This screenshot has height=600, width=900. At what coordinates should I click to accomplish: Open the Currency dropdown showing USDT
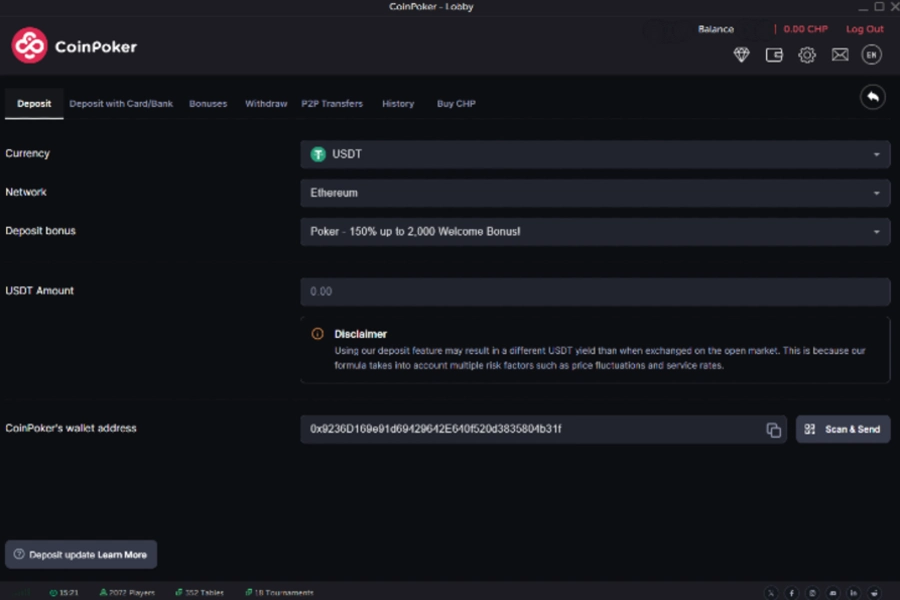click(595, 154)
